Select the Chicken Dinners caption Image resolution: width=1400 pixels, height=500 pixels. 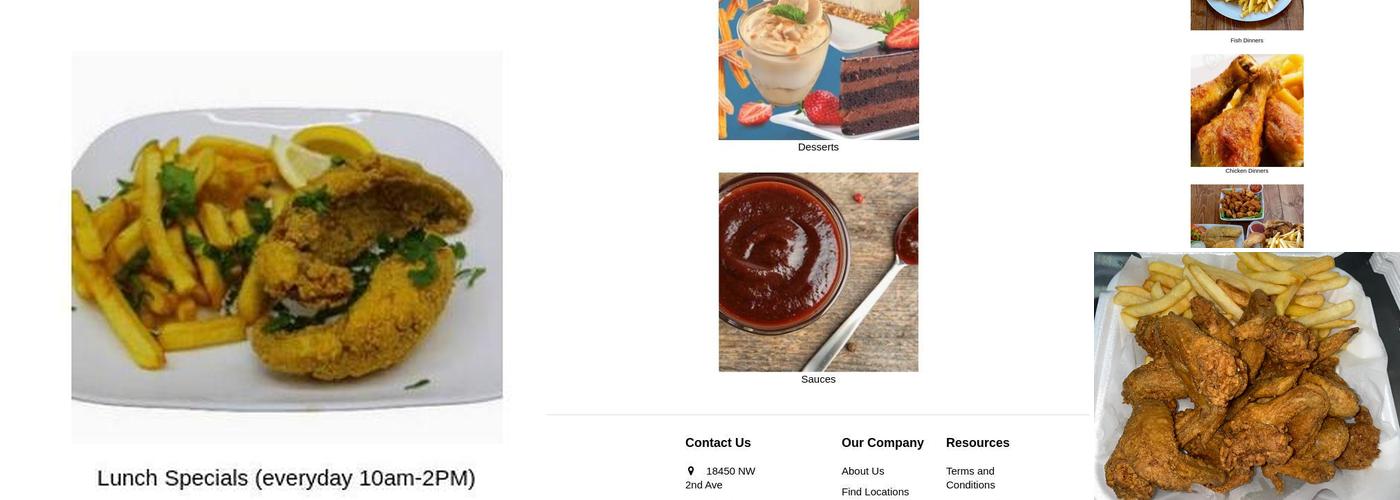[x=1247, y=171]
